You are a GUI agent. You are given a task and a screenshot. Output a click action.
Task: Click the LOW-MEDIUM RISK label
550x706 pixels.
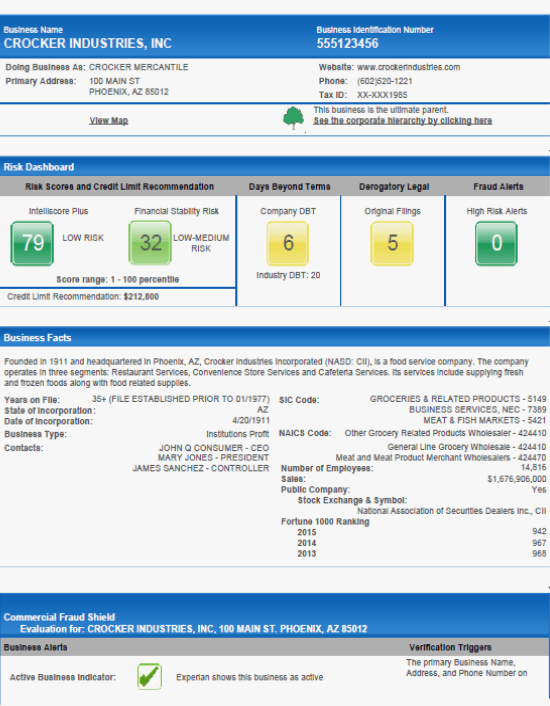(x=201, y=243)
